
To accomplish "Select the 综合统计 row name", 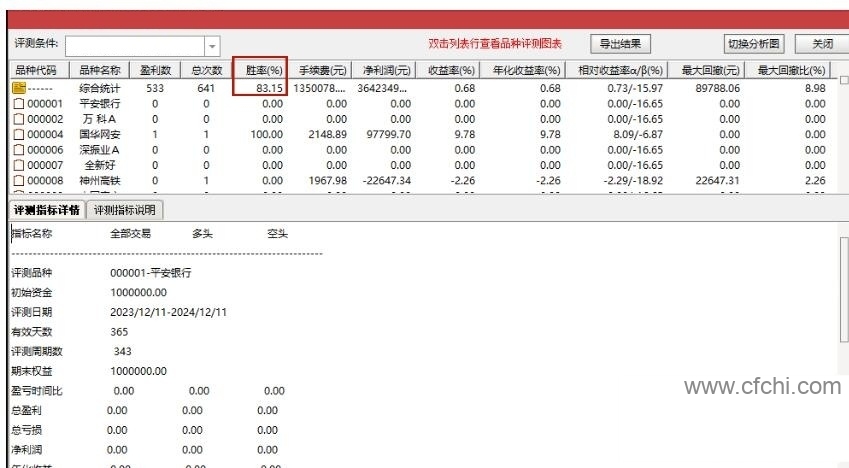I will 100,88.
